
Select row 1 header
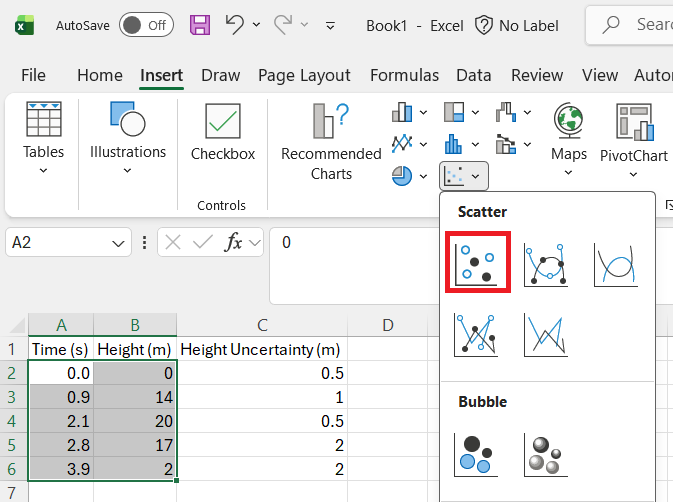point(14,349)
